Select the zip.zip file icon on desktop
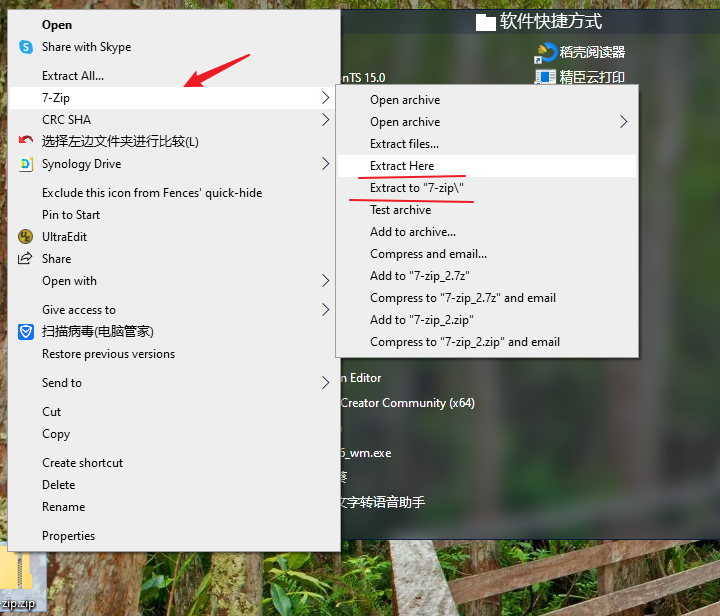This screenshot has height=616, width=720. coord(21,579)
